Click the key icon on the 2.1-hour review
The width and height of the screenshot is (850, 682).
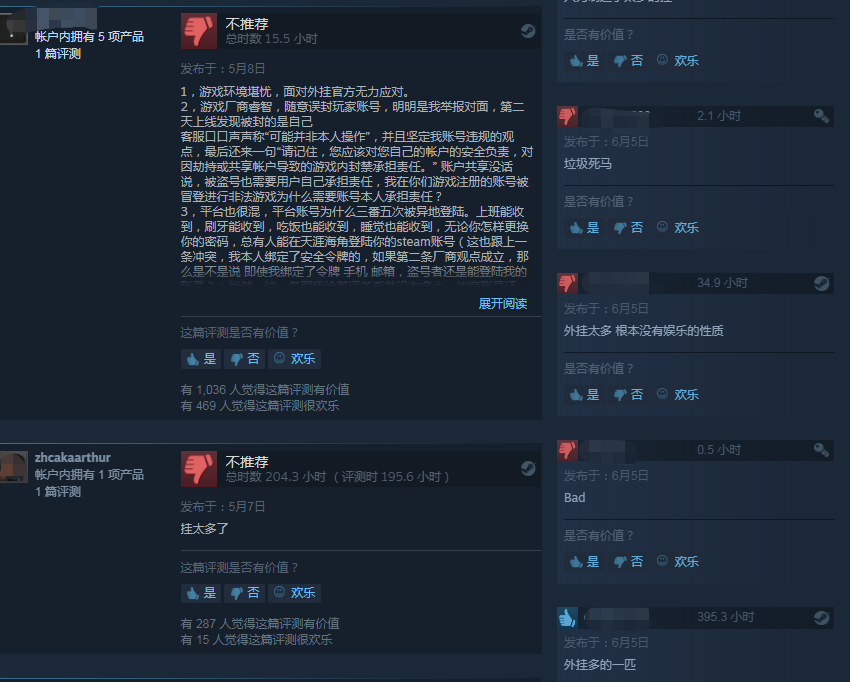pyautogui.click(x=821, y=116)
